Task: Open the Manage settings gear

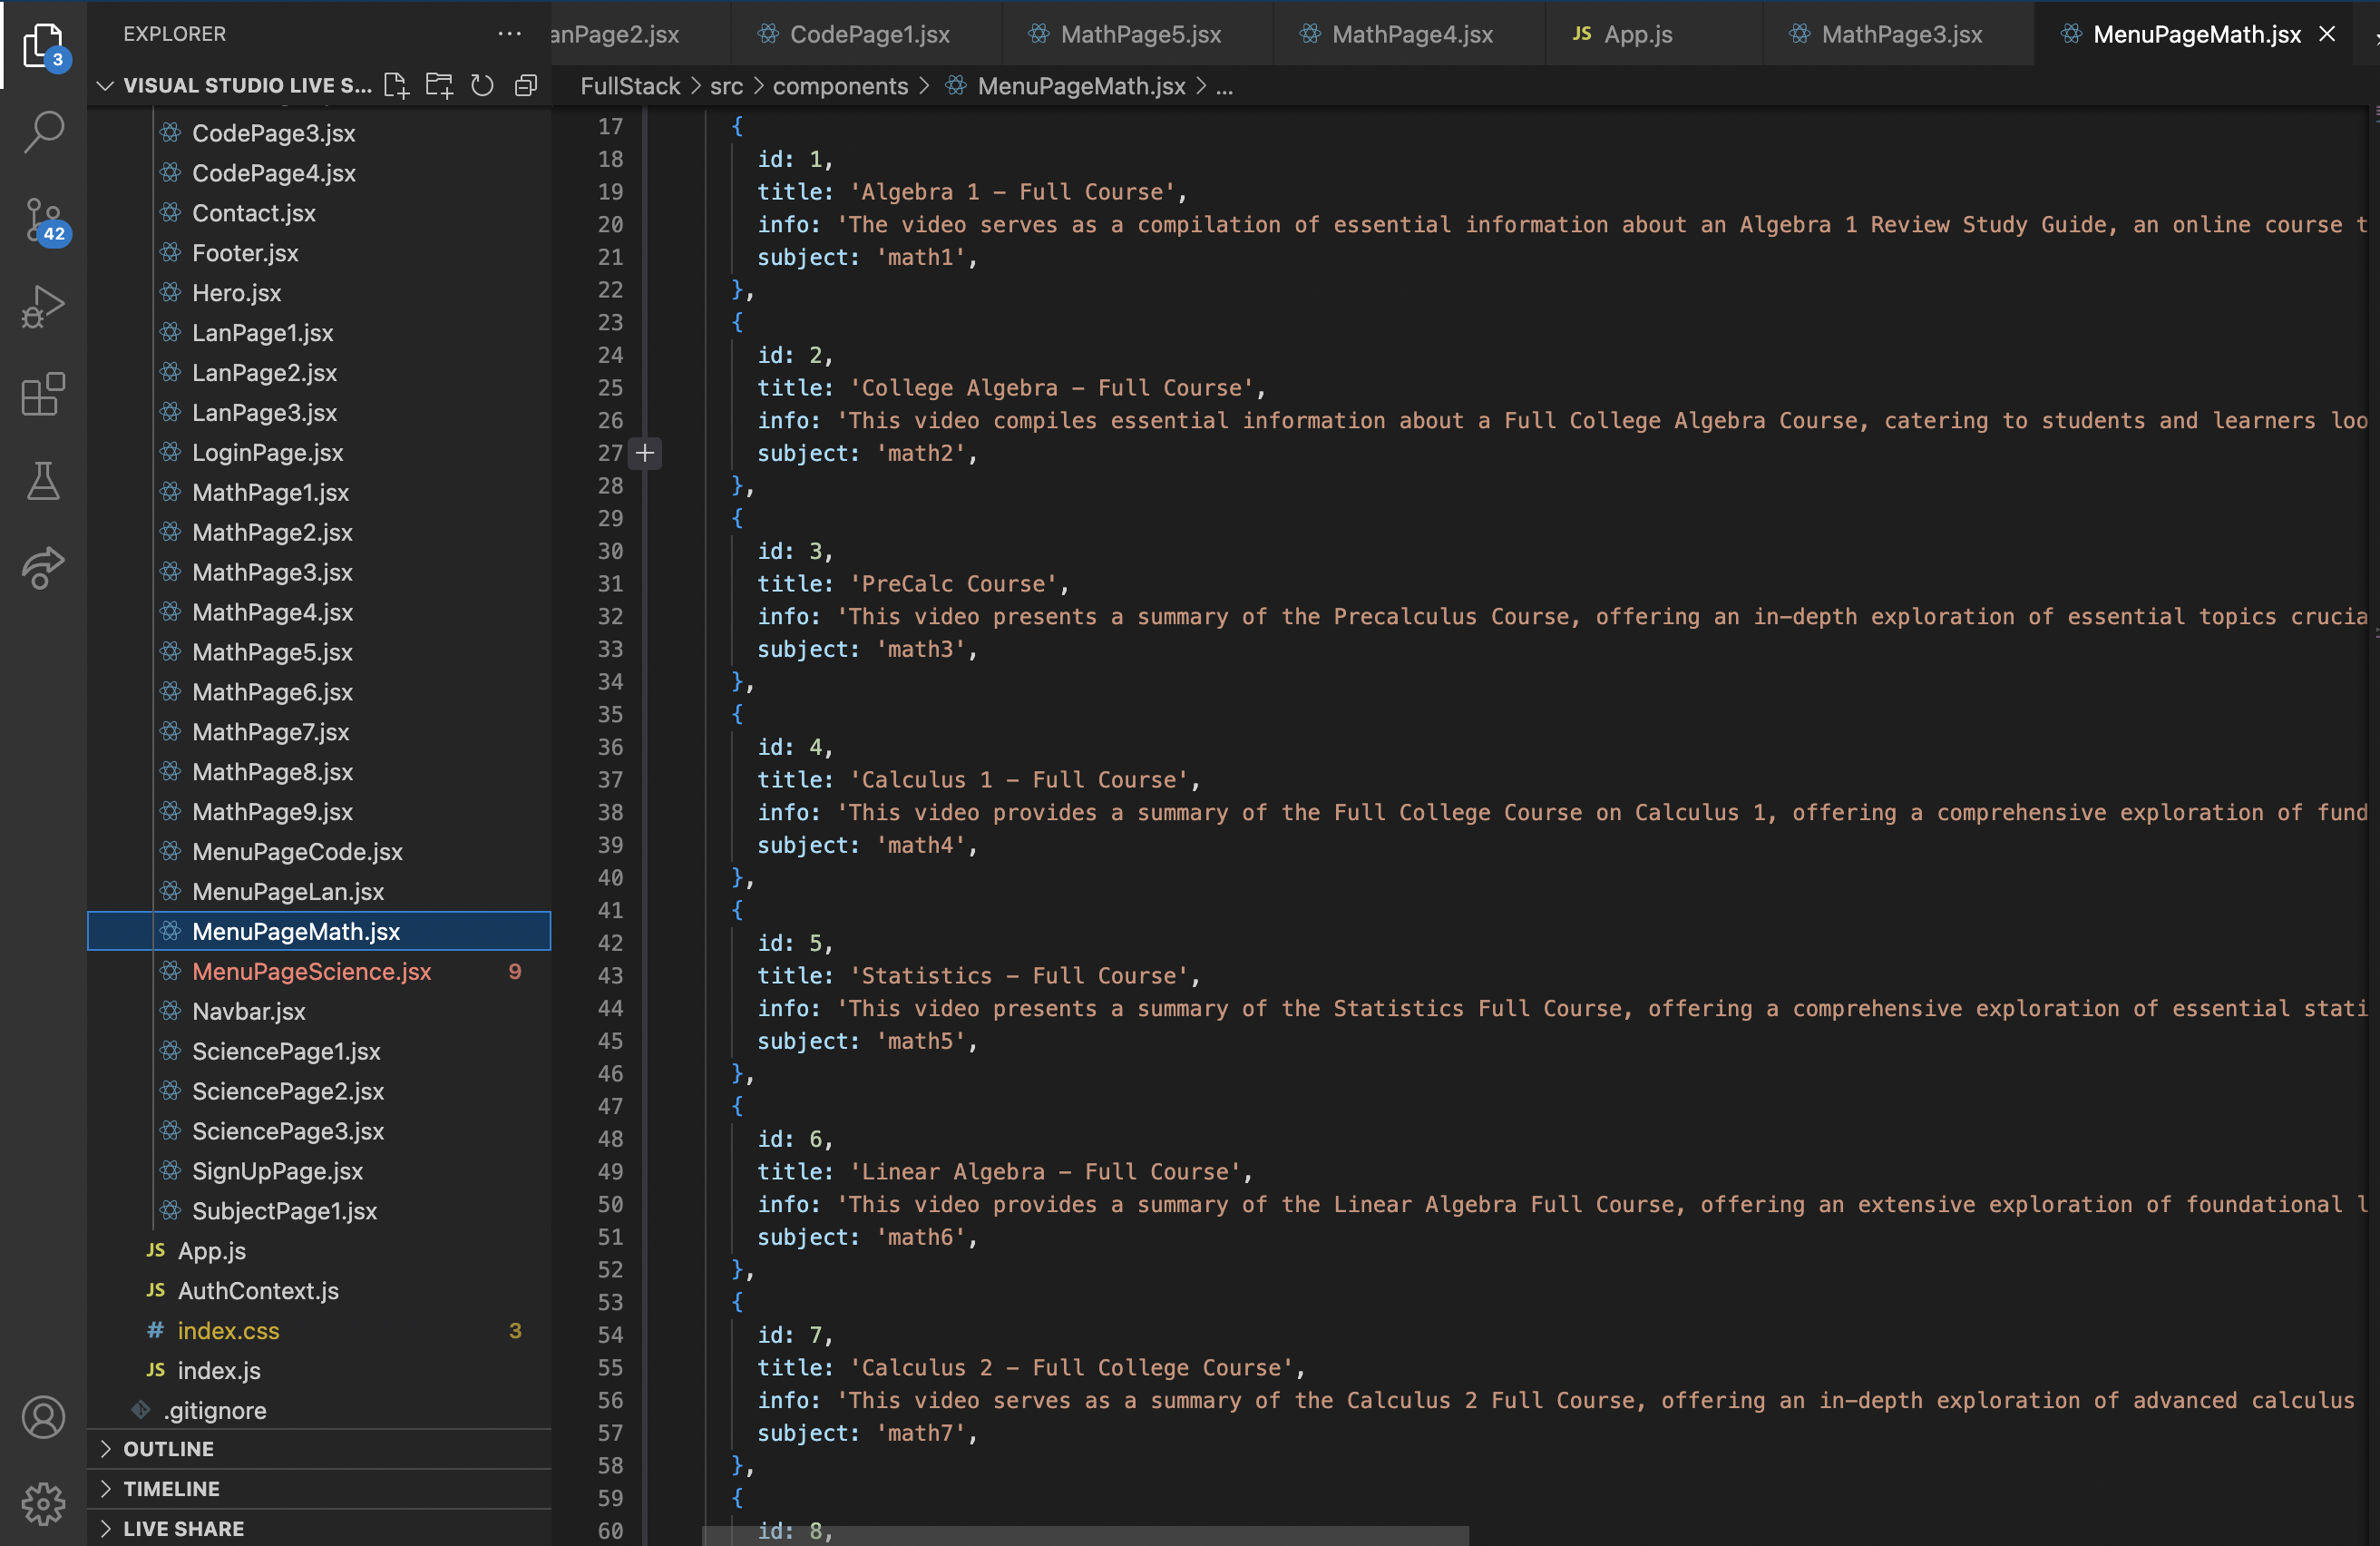Action: (43, 1503)
